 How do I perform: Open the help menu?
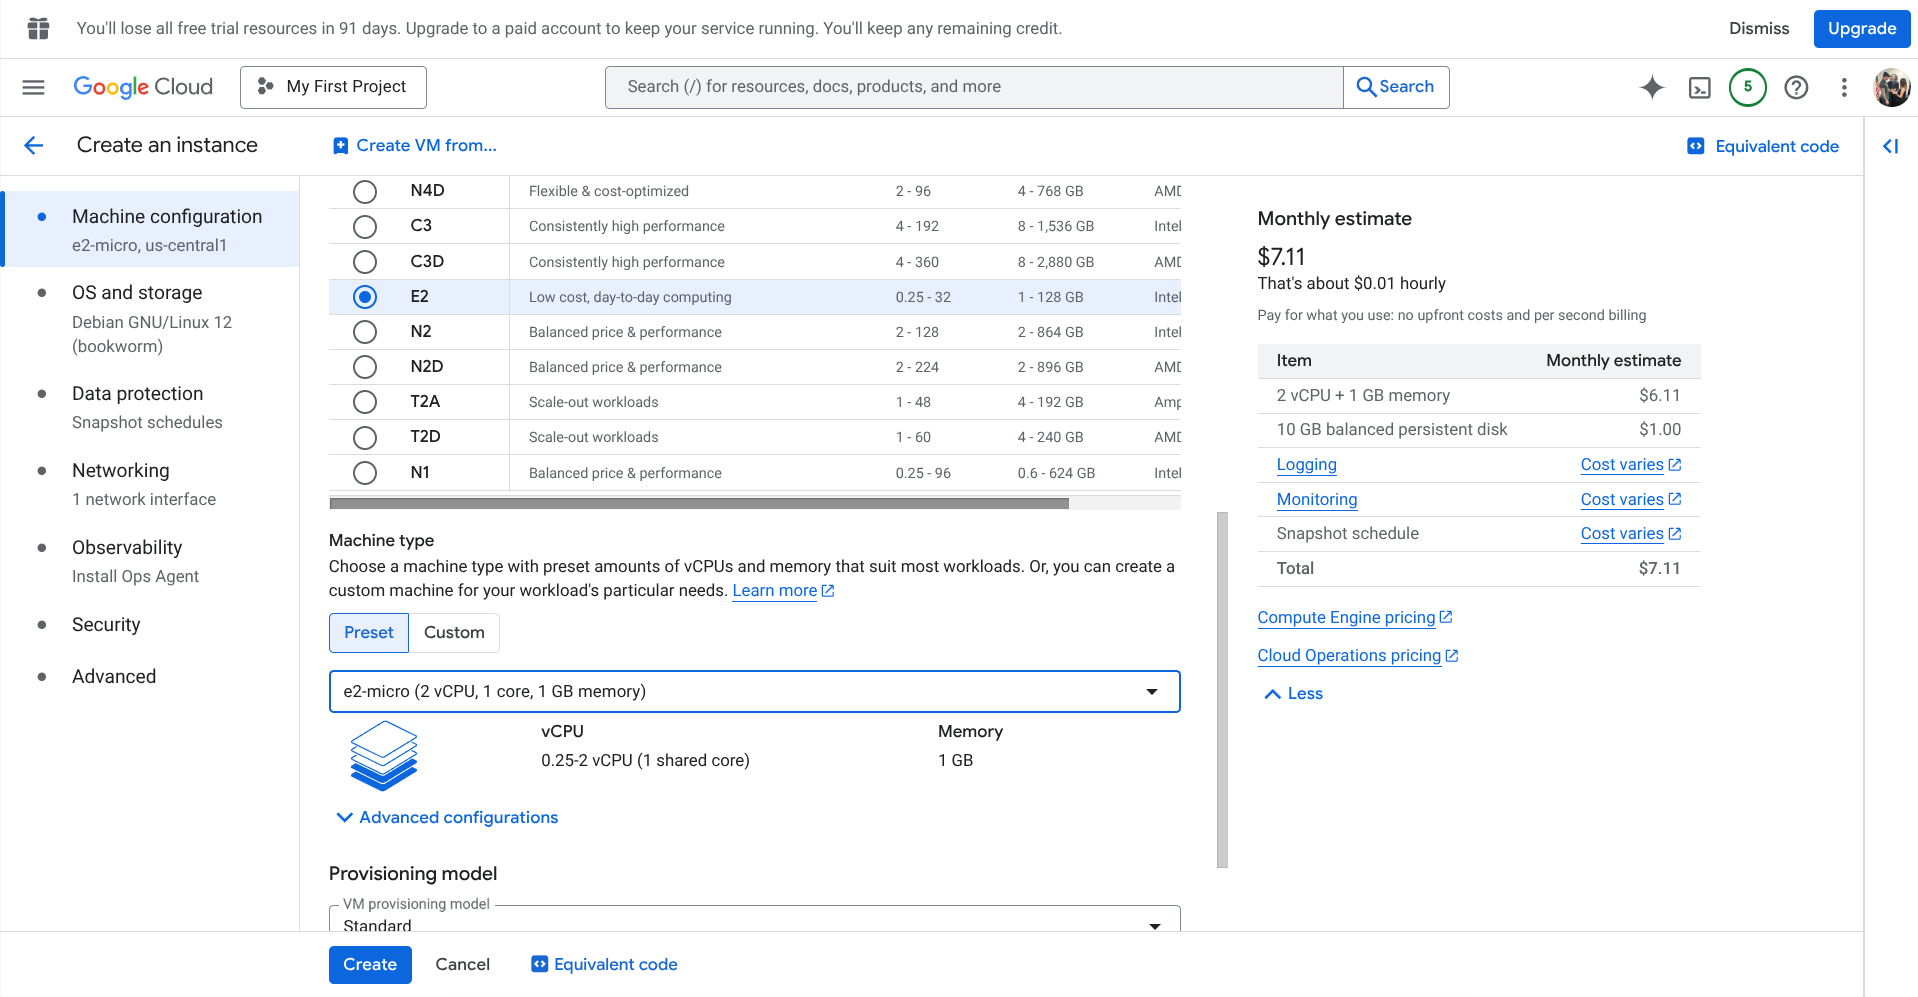point(1796,87)
